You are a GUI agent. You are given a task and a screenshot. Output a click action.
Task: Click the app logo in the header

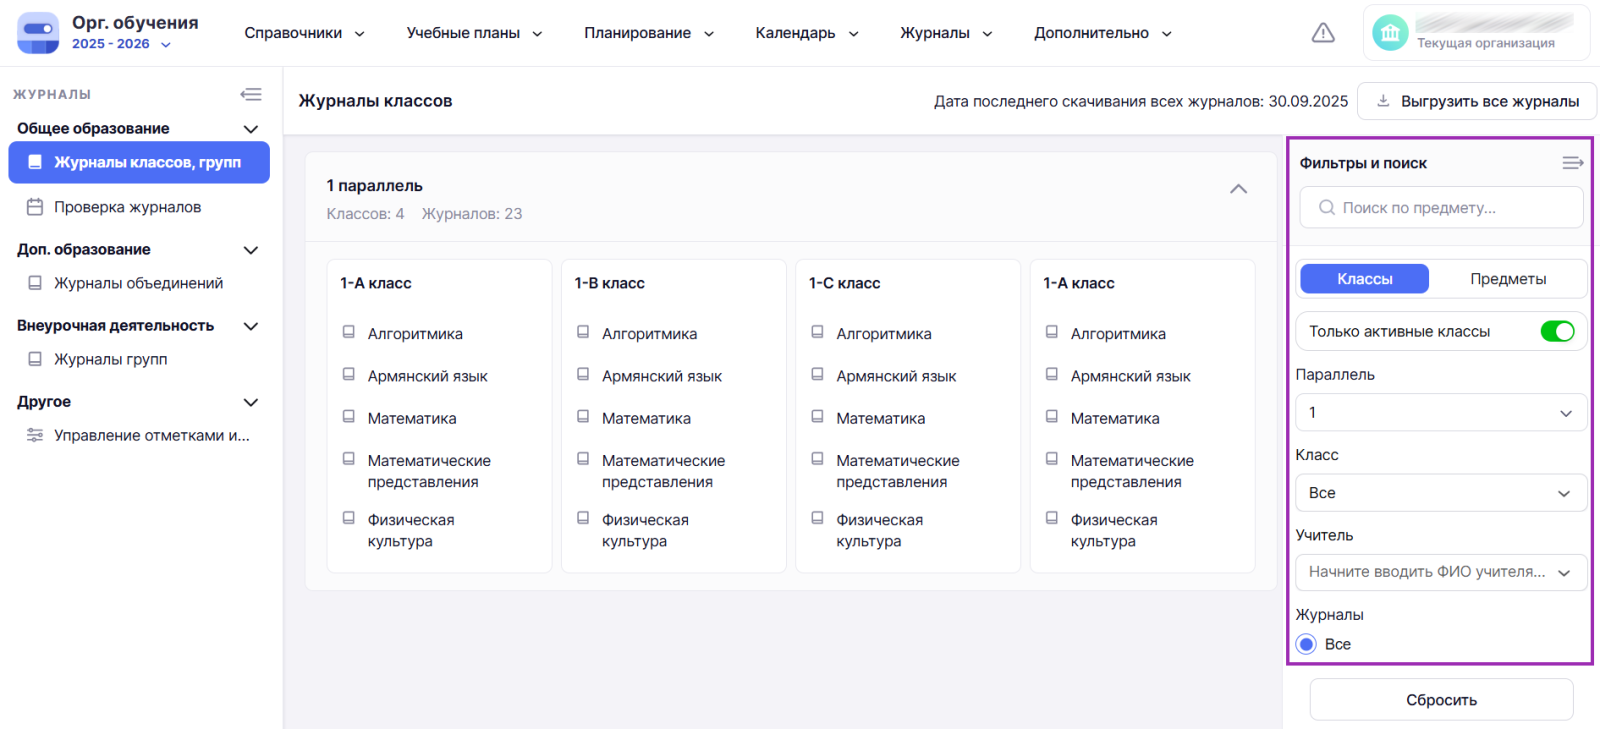coord(38,33)
